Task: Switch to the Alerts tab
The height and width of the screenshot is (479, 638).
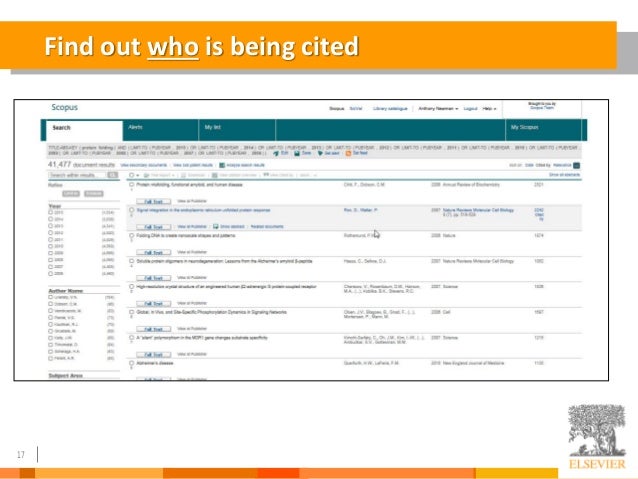Action: [x=160, y=130]
